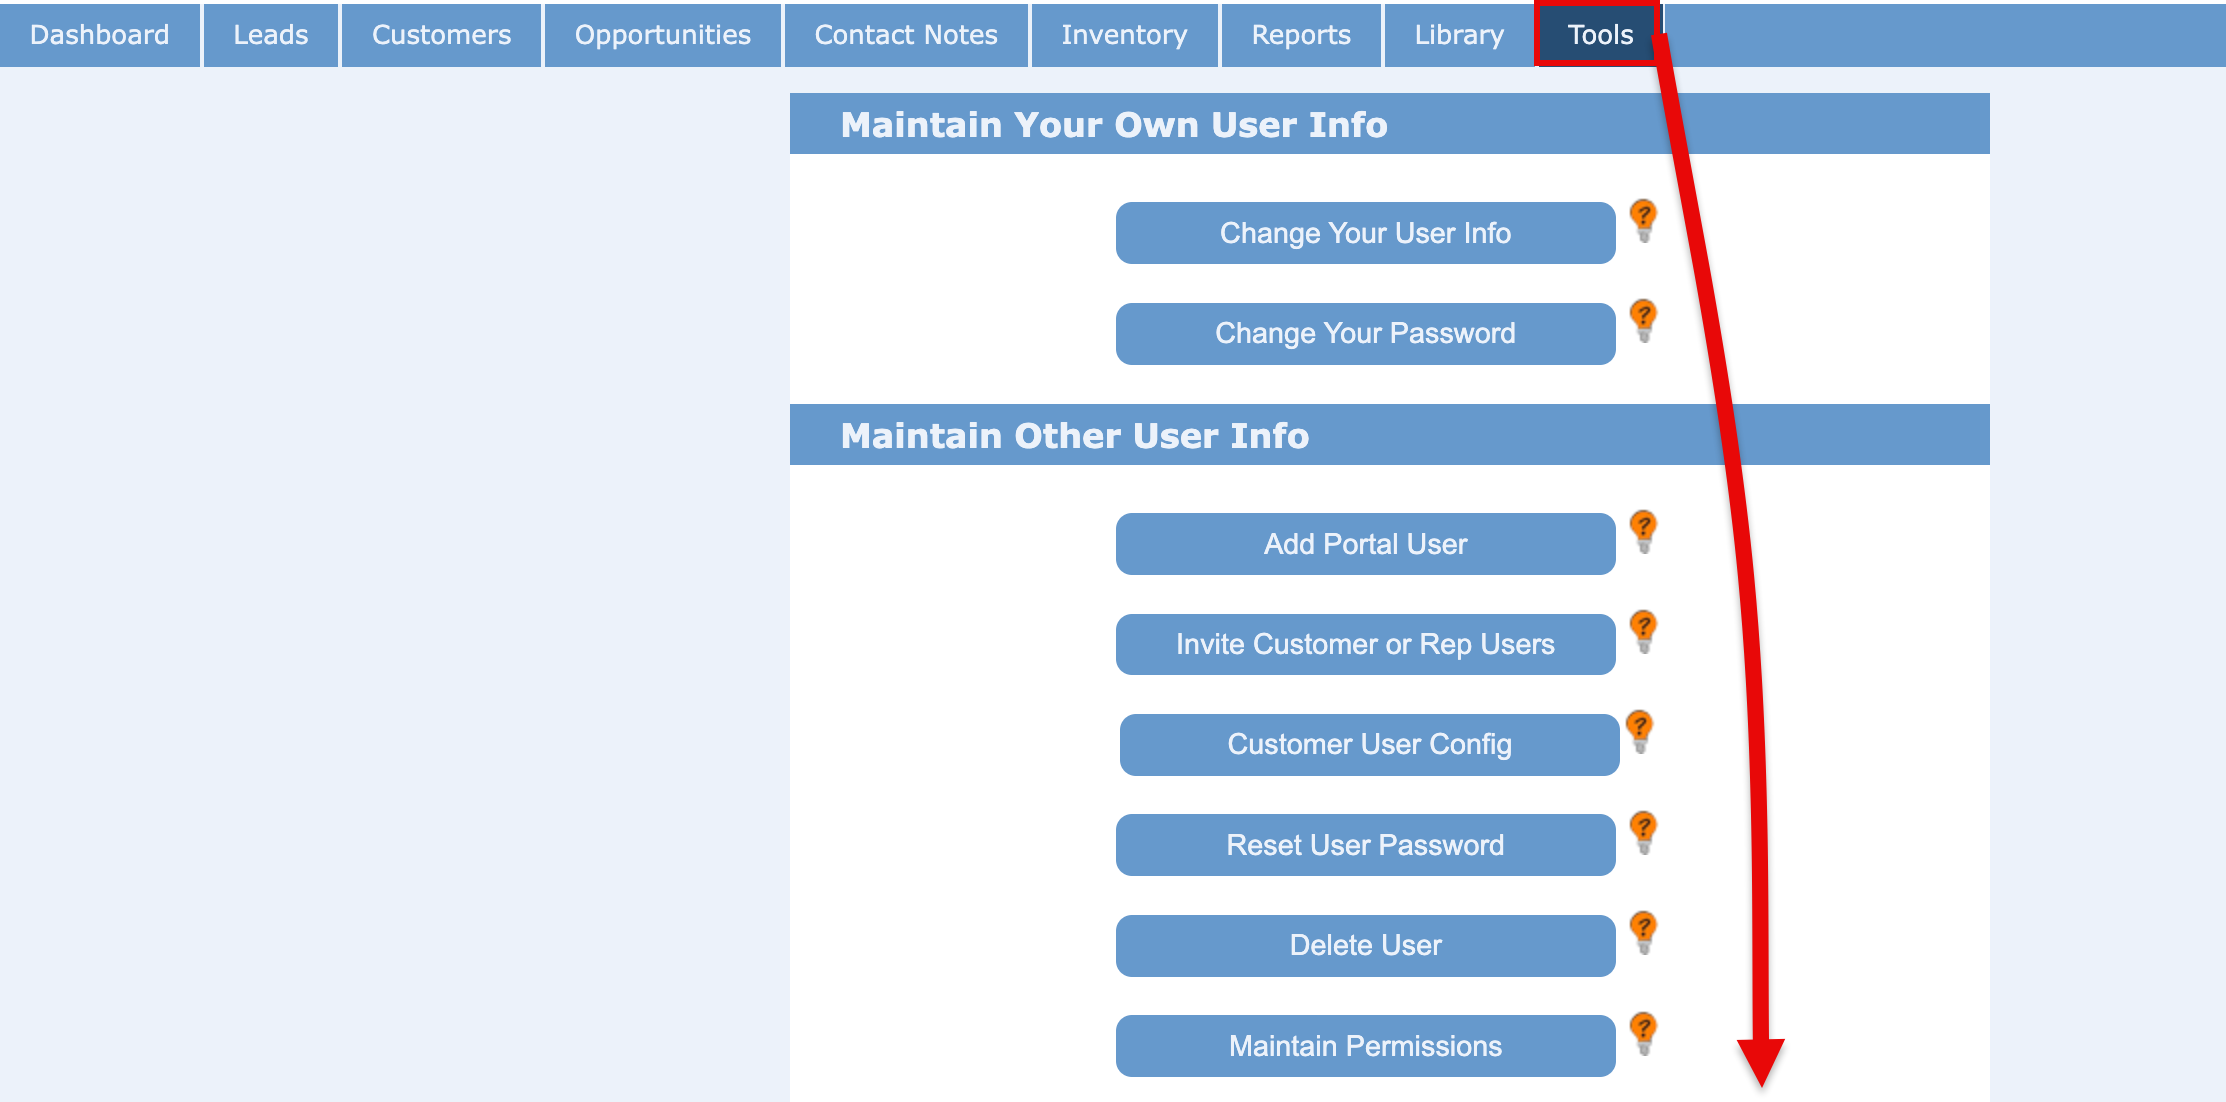Open the Dashboard tab
The image size is (2226, 1102).
[x=100, y=35]
